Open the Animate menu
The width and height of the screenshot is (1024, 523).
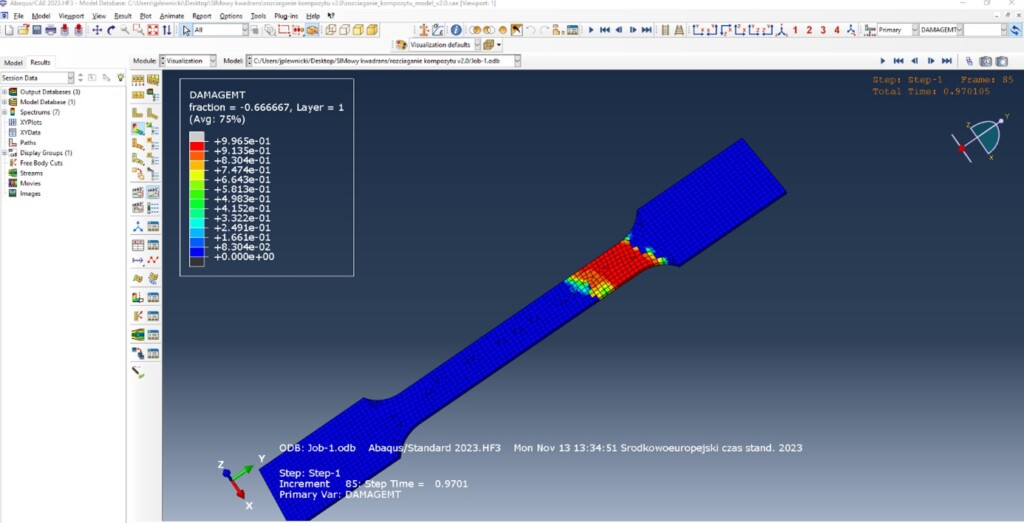[173, 16]
